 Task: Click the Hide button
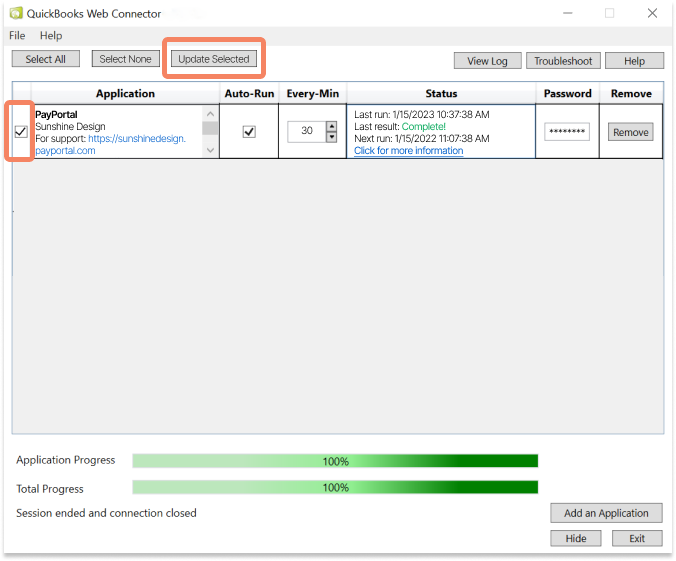coord(576,538)
